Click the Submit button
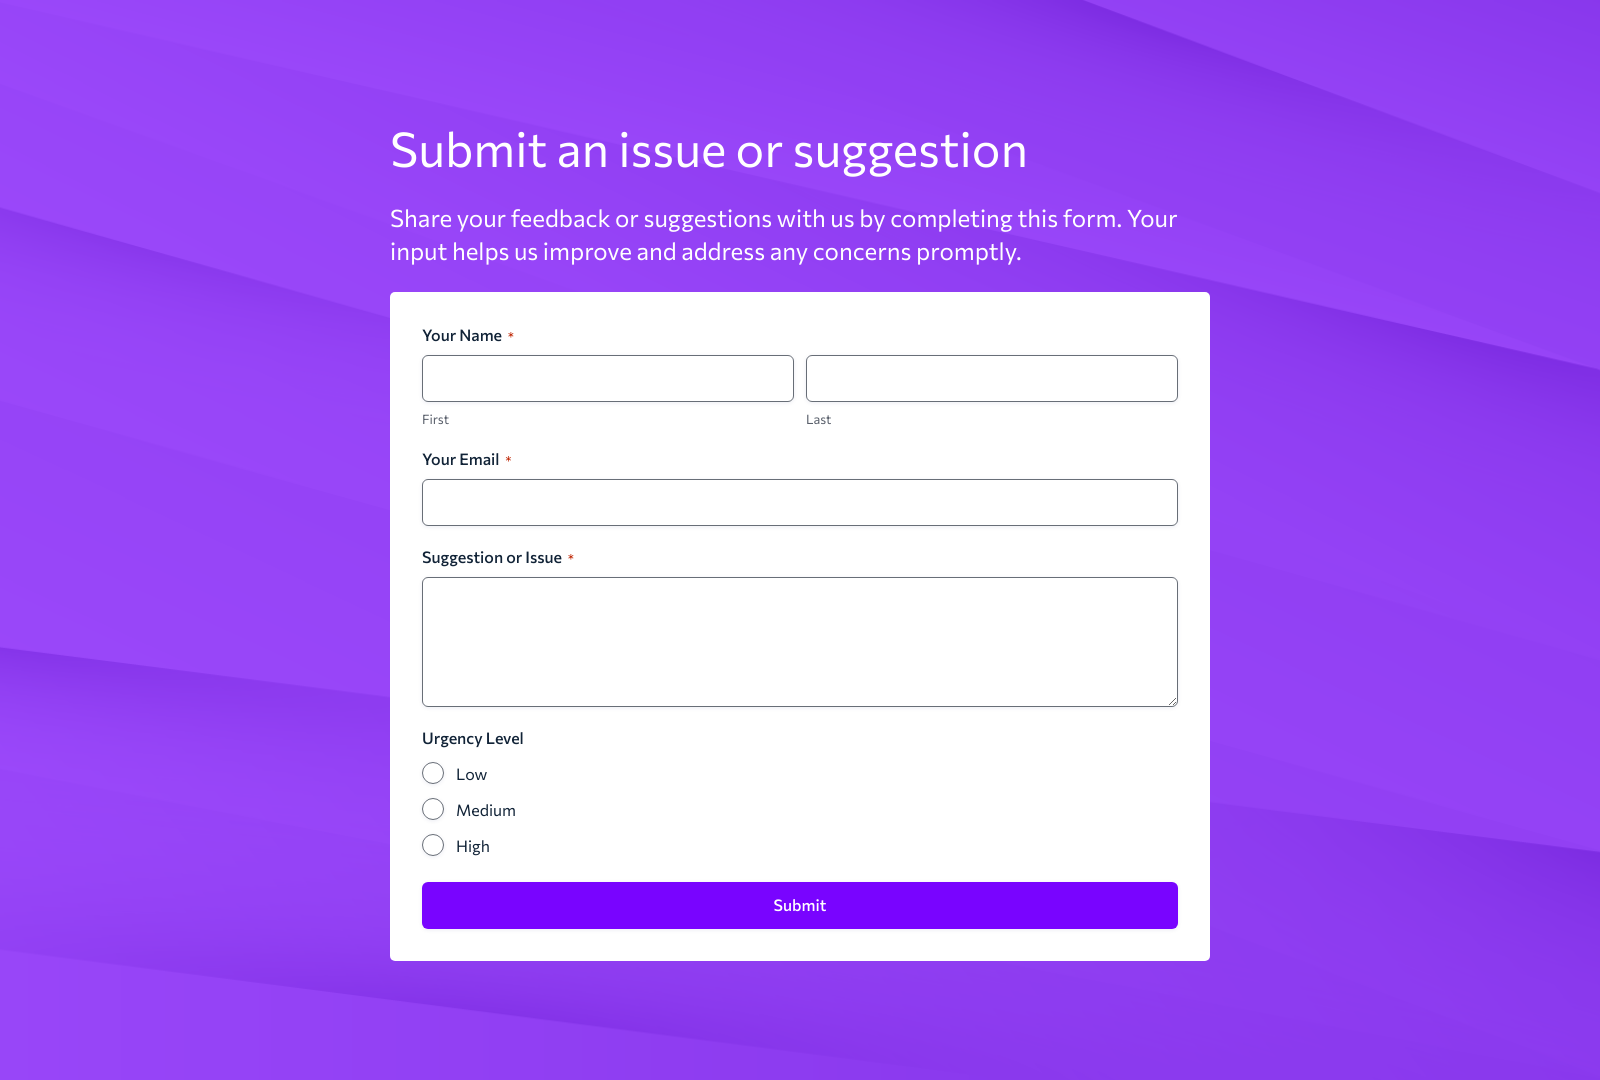 (799, 905)
